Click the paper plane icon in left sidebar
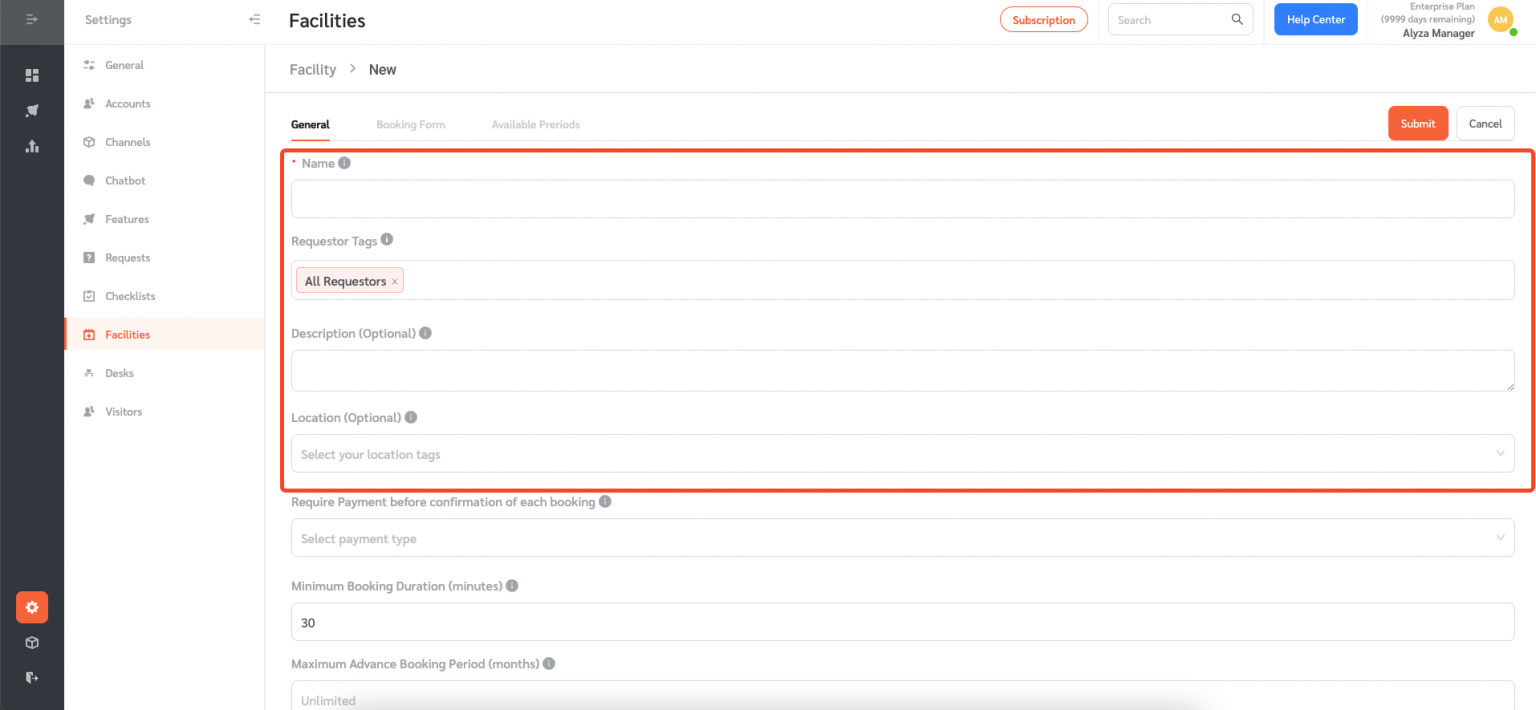Screen dimensions: 1536x710 coord(31,111)
